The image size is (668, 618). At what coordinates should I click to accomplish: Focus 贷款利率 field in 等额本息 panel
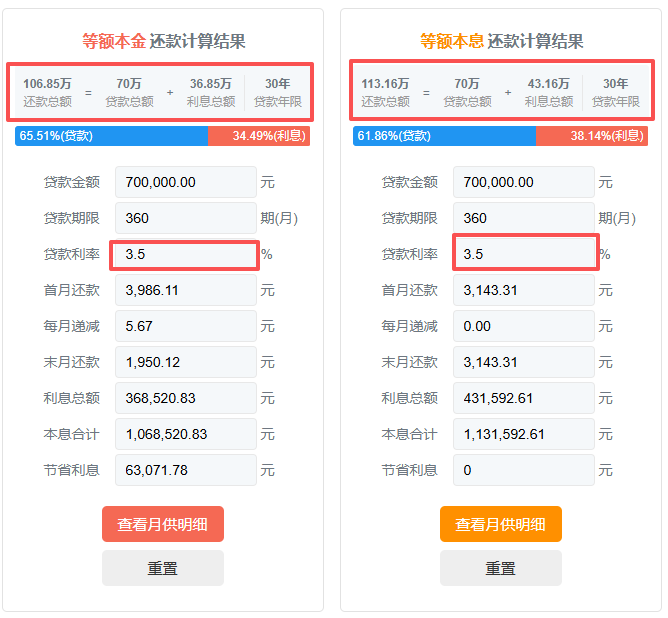click(524, 255)
